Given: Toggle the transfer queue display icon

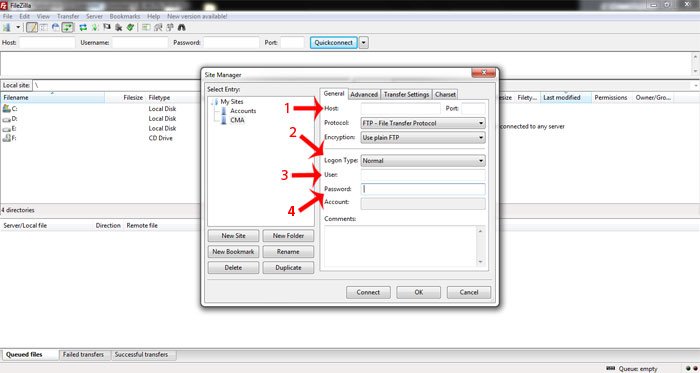Looking at the screenshot, I should (67, 28).
